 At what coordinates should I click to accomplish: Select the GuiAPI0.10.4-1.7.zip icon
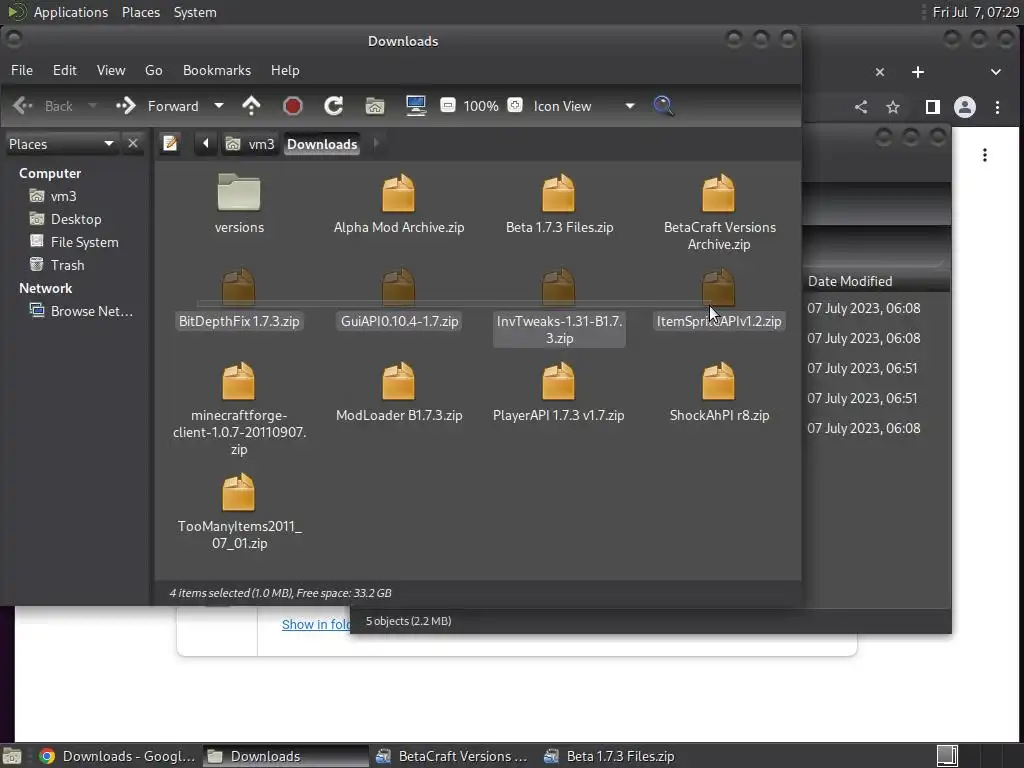click(x=398, y=287)
